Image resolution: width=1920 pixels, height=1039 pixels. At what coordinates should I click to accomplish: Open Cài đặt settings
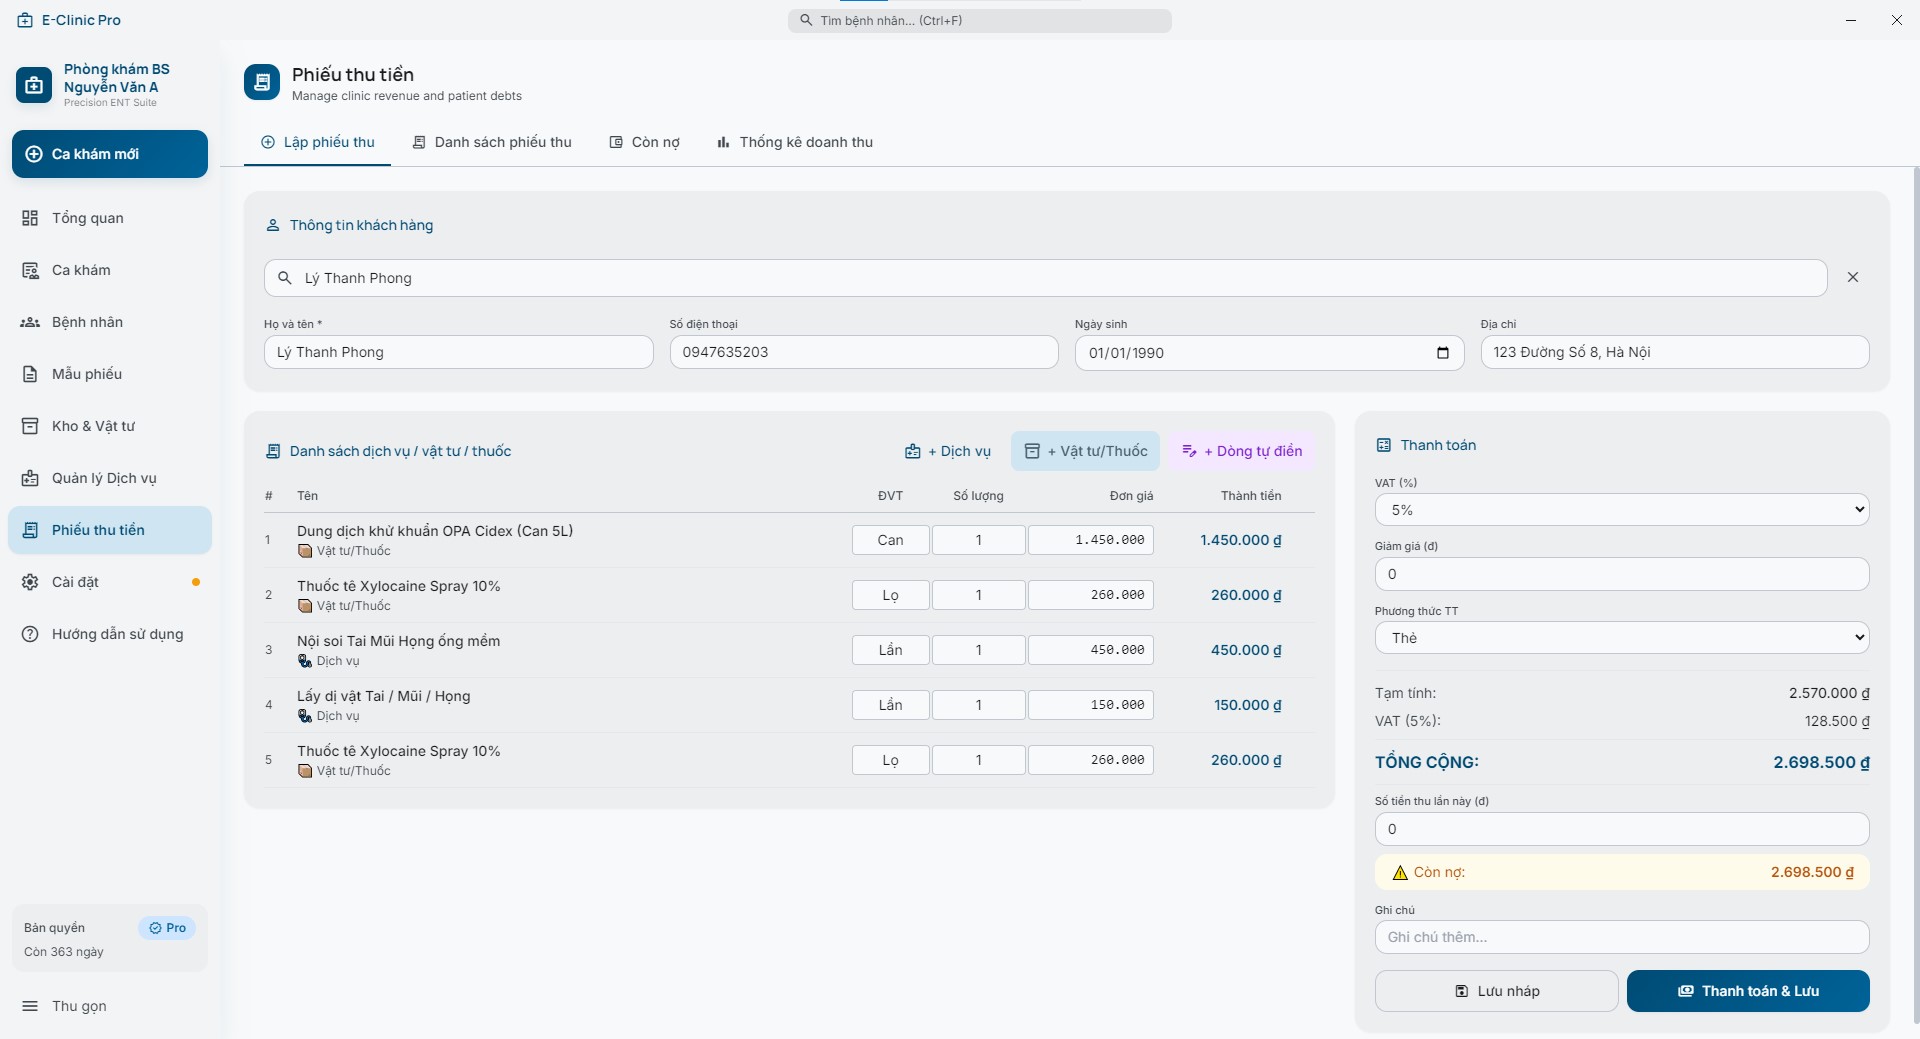click(110, 582)
